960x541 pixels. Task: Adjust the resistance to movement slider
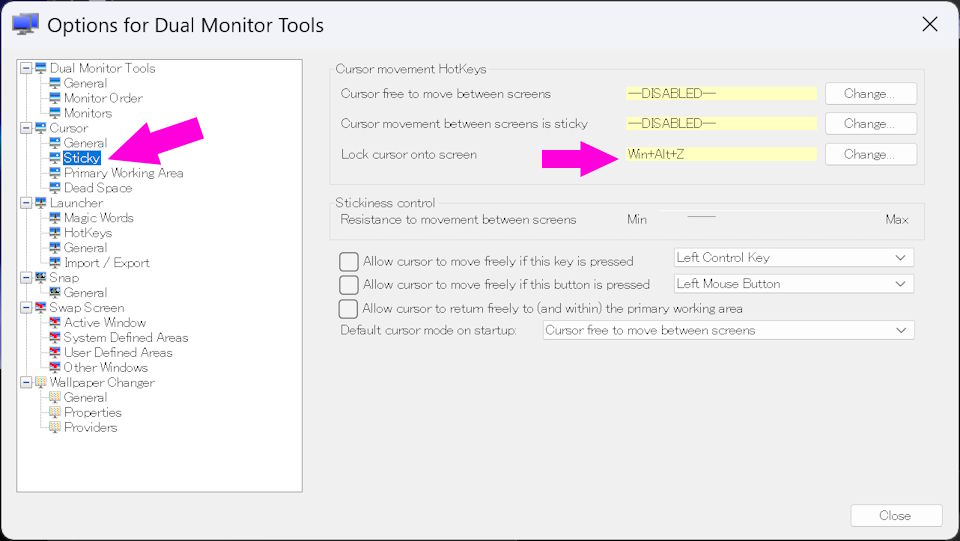[702, 217]
